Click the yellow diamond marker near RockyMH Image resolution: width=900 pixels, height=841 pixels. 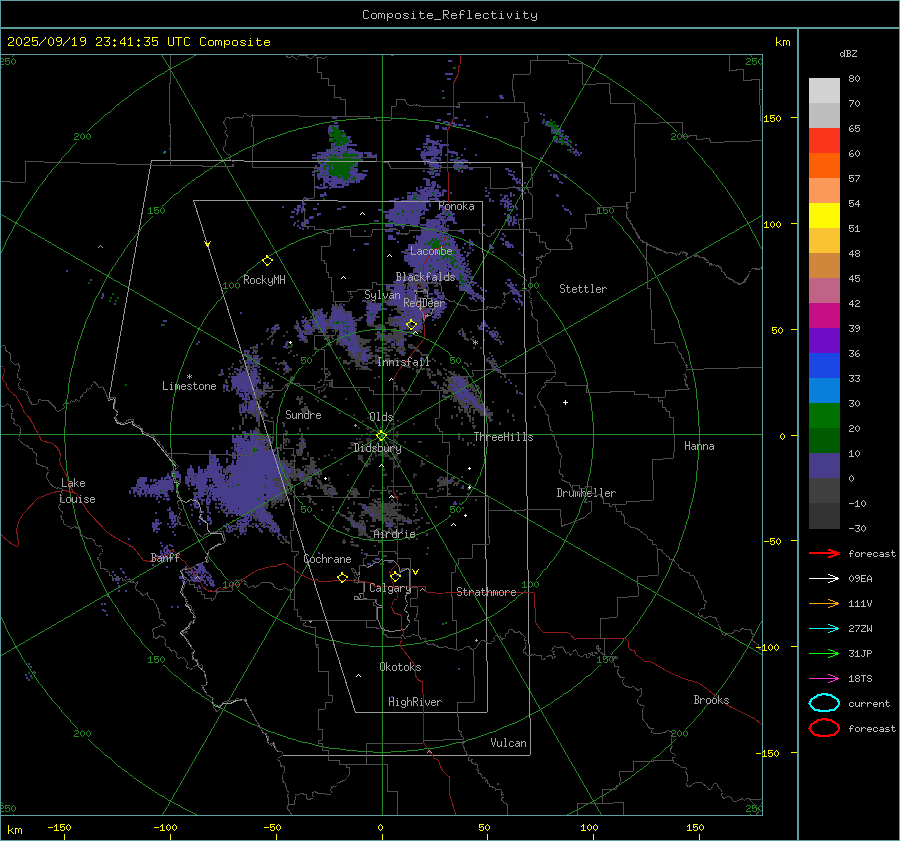pos(267,260)
